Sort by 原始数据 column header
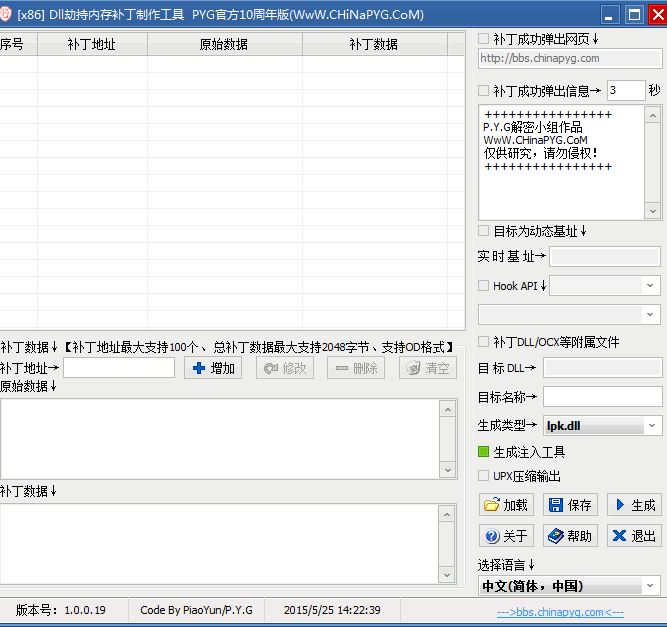Viewport: 667px width, 627px height. coord(225,44)
